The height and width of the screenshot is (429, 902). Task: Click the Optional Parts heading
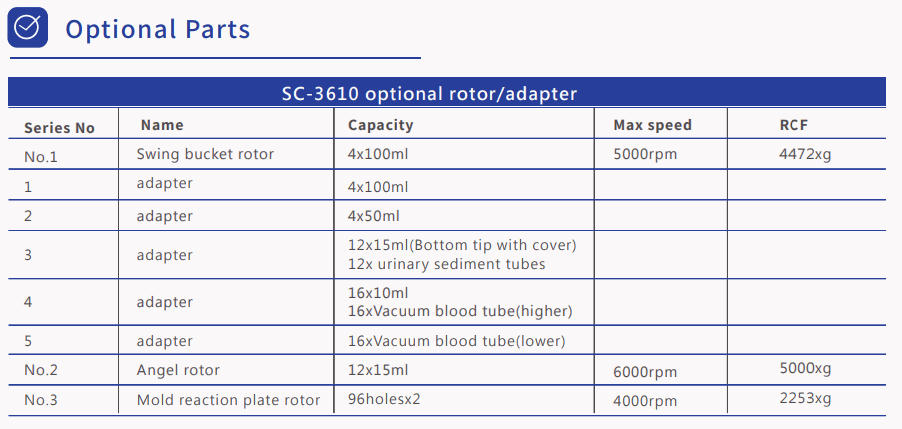157,29
